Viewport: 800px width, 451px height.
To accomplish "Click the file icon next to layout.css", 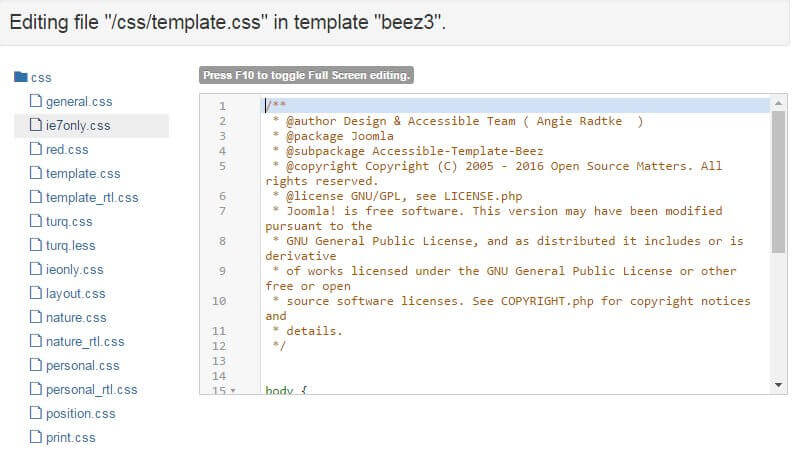I will pos(36,293).
